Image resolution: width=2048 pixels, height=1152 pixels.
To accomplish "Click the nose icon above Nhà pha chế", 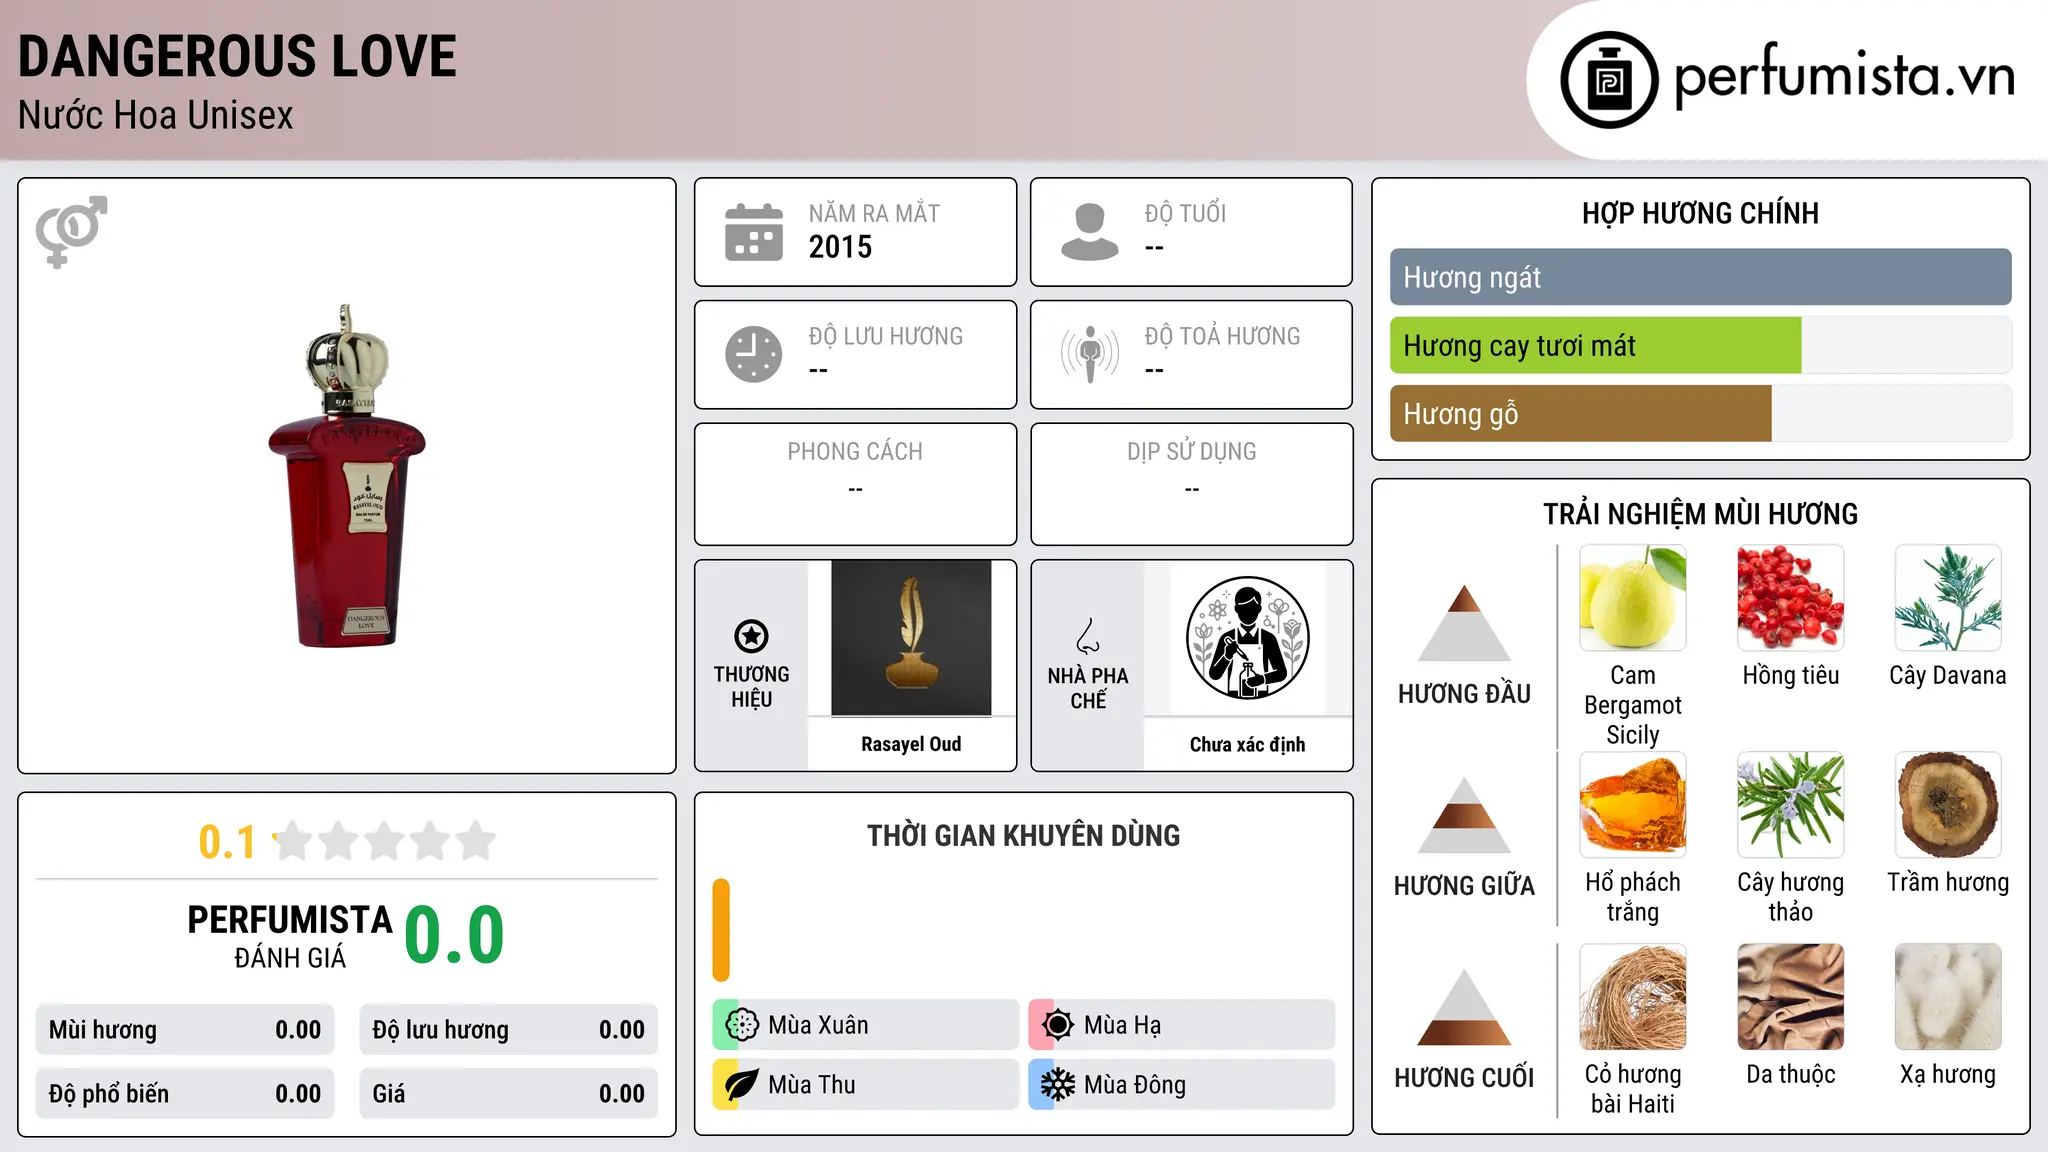I will tap(1088, 636).
